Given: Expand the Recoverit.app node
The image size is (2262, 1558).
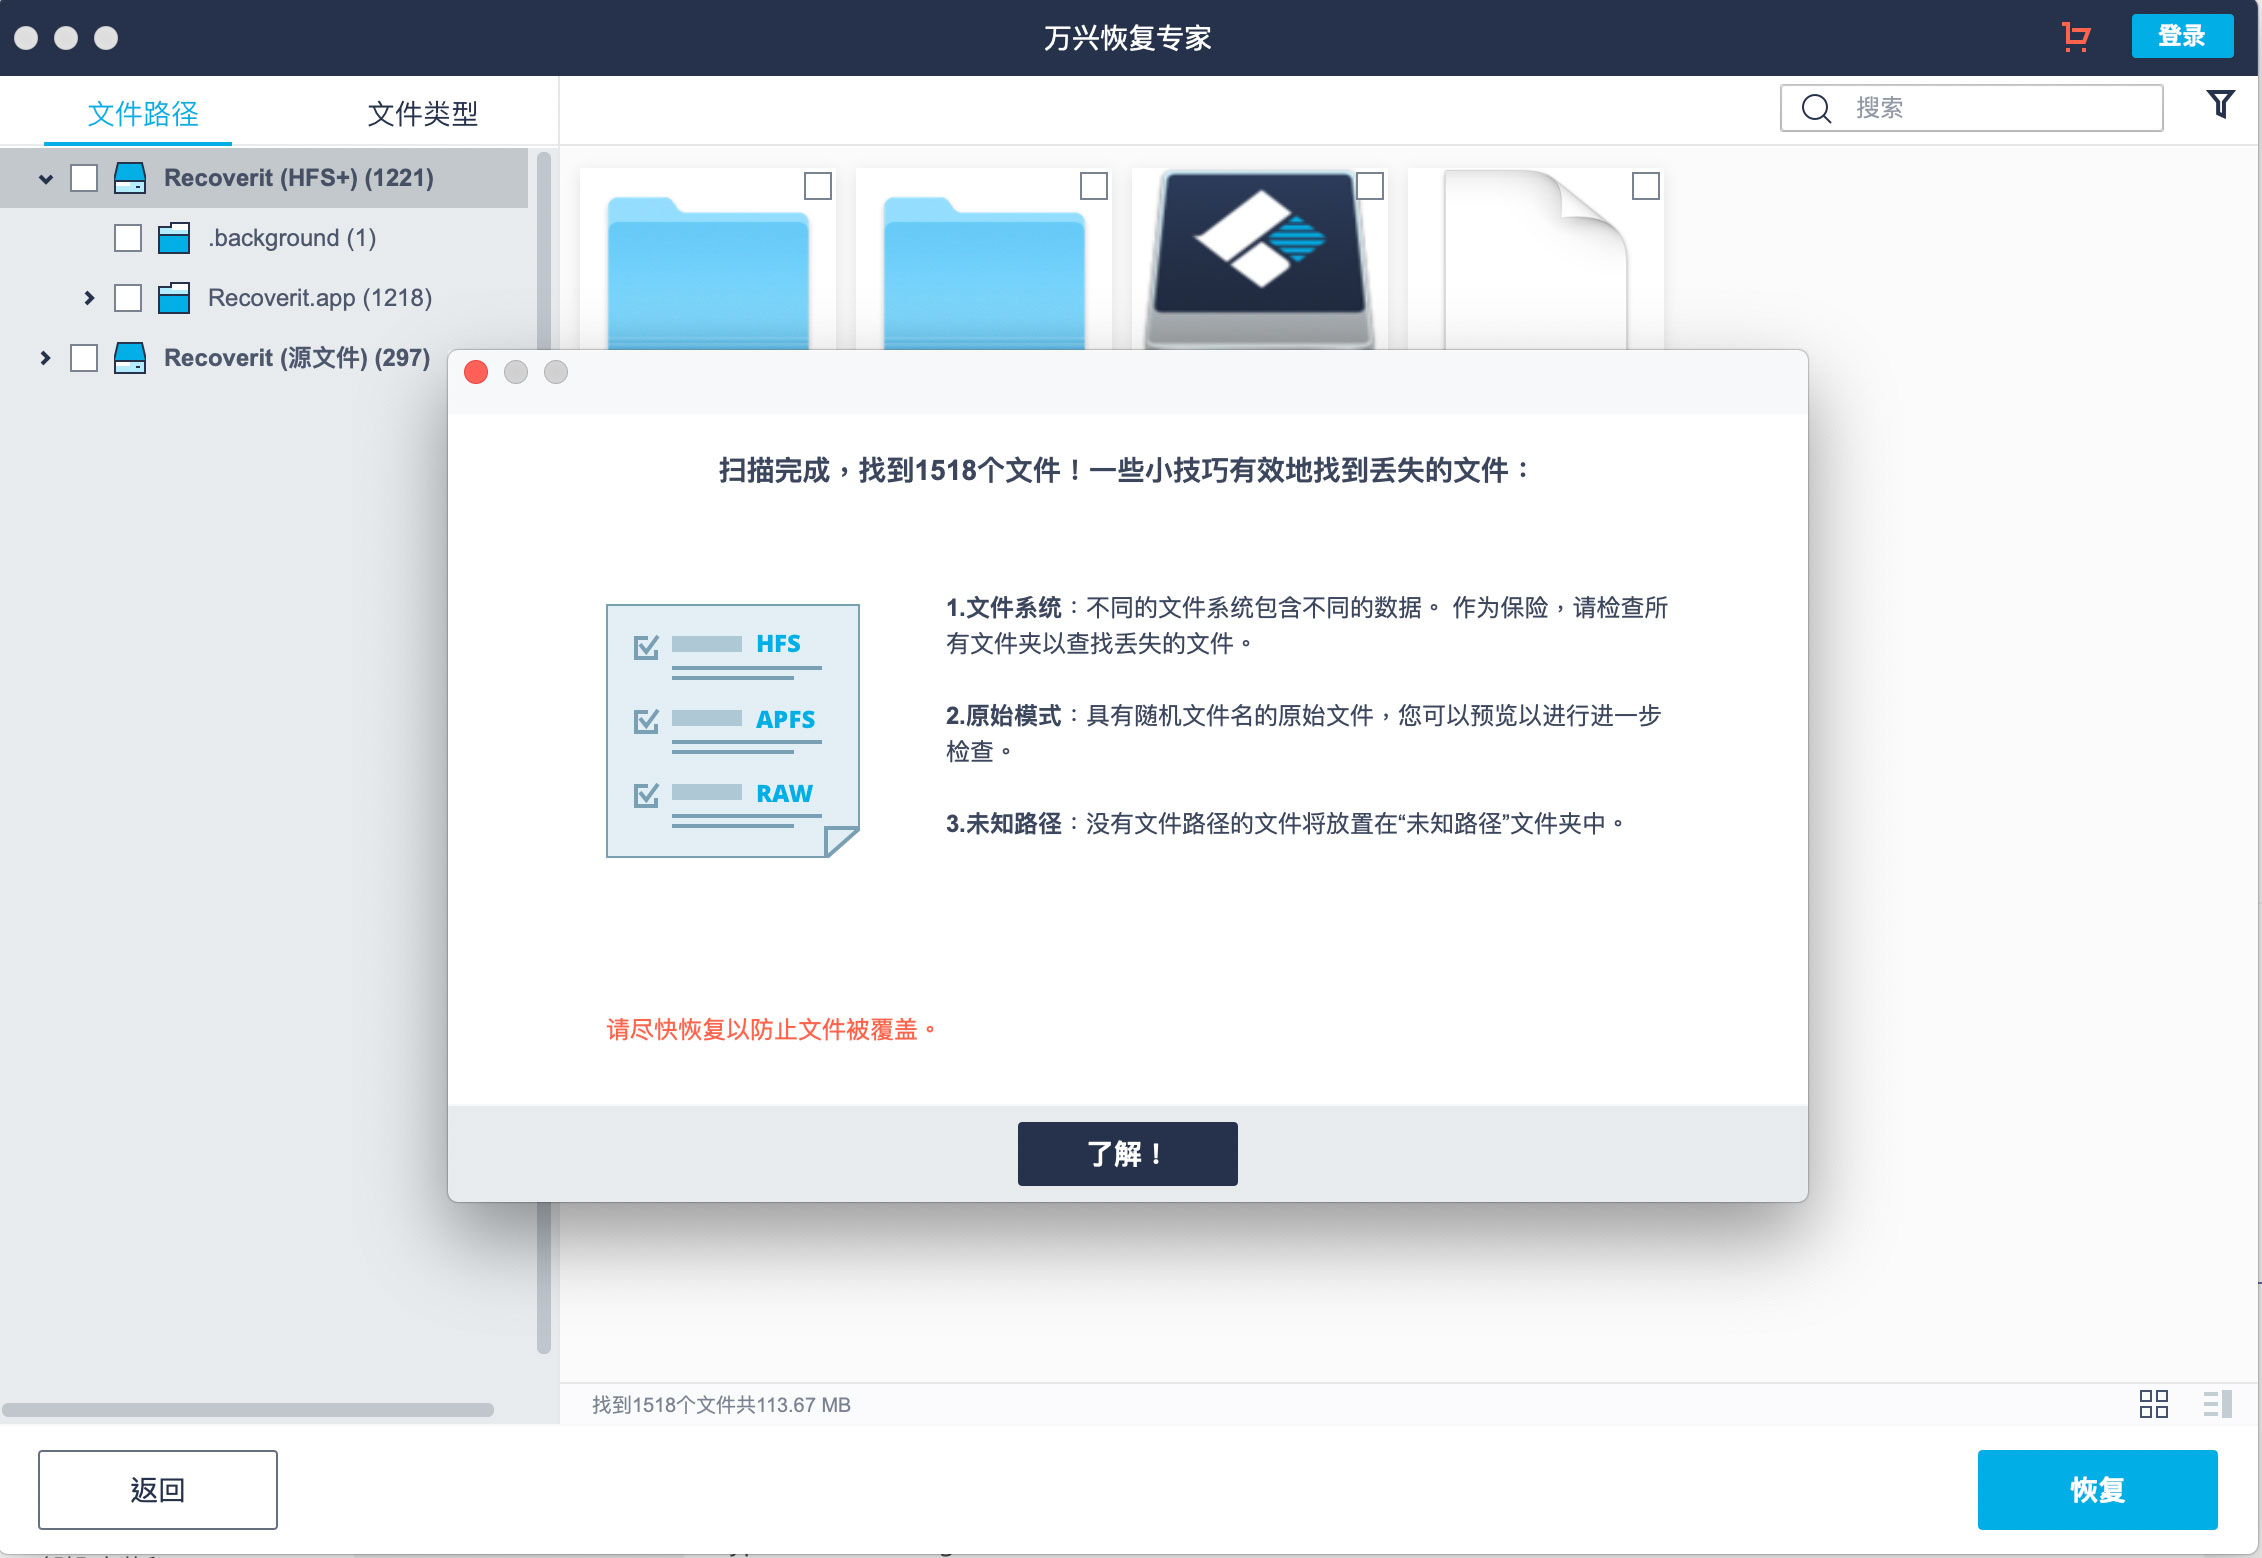Looking at the screenshot, I should [x=88, y=297].
